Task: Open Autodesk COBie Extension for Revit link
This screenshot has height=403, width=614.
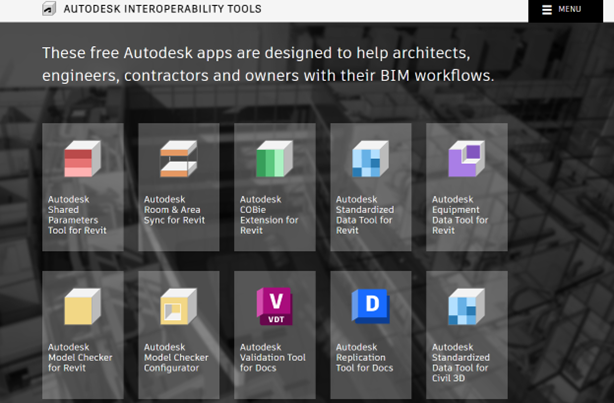Action: [x=270, y=215]
